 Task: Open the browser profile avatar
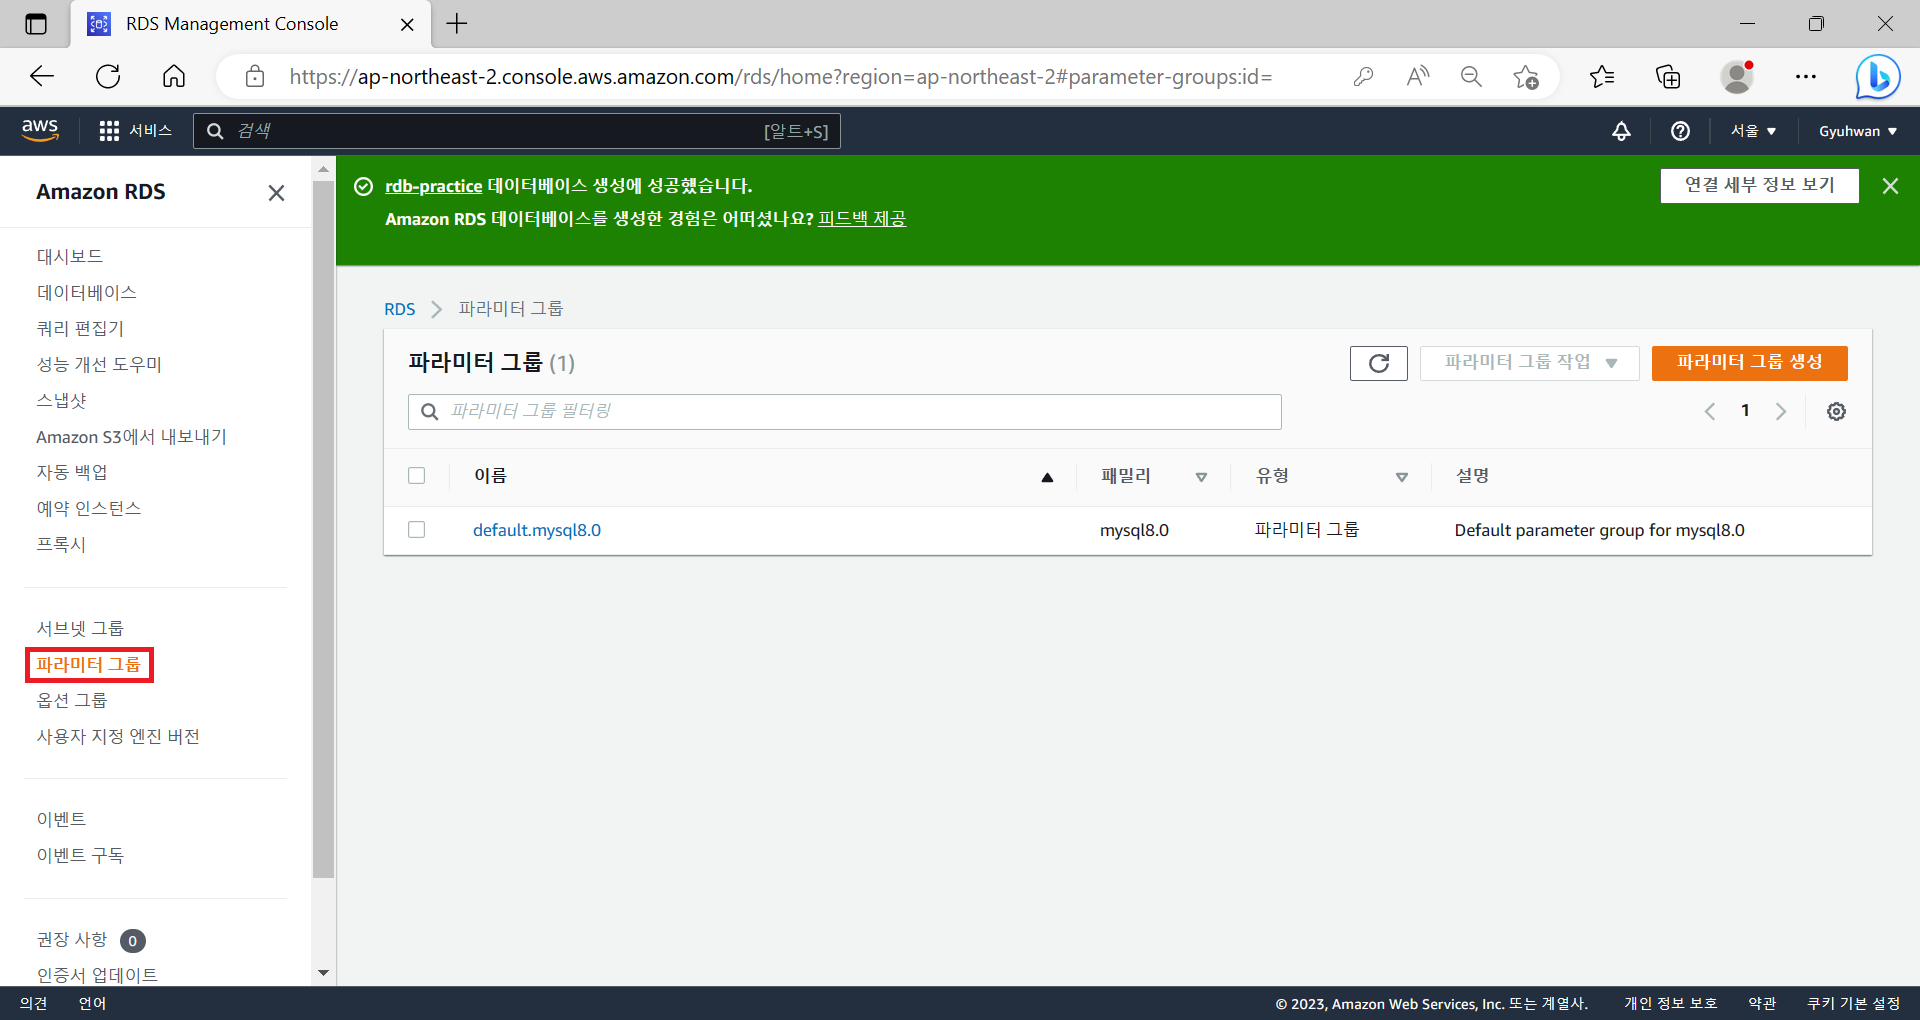coord(1738,76)
